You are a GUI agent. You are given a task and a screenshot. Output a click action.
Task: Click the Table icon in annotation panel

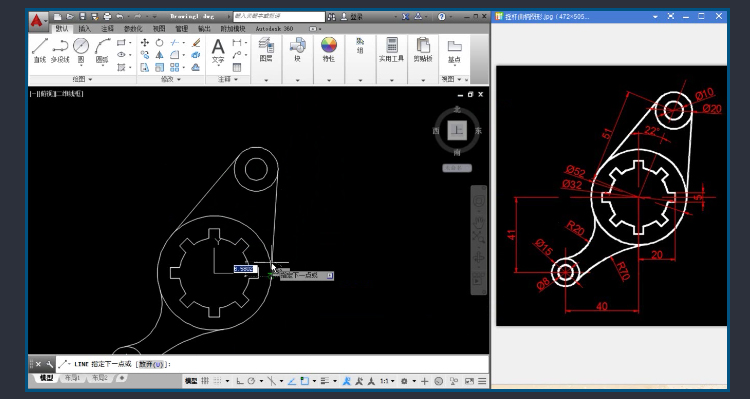pyautogui.click(x=237, y=67)
